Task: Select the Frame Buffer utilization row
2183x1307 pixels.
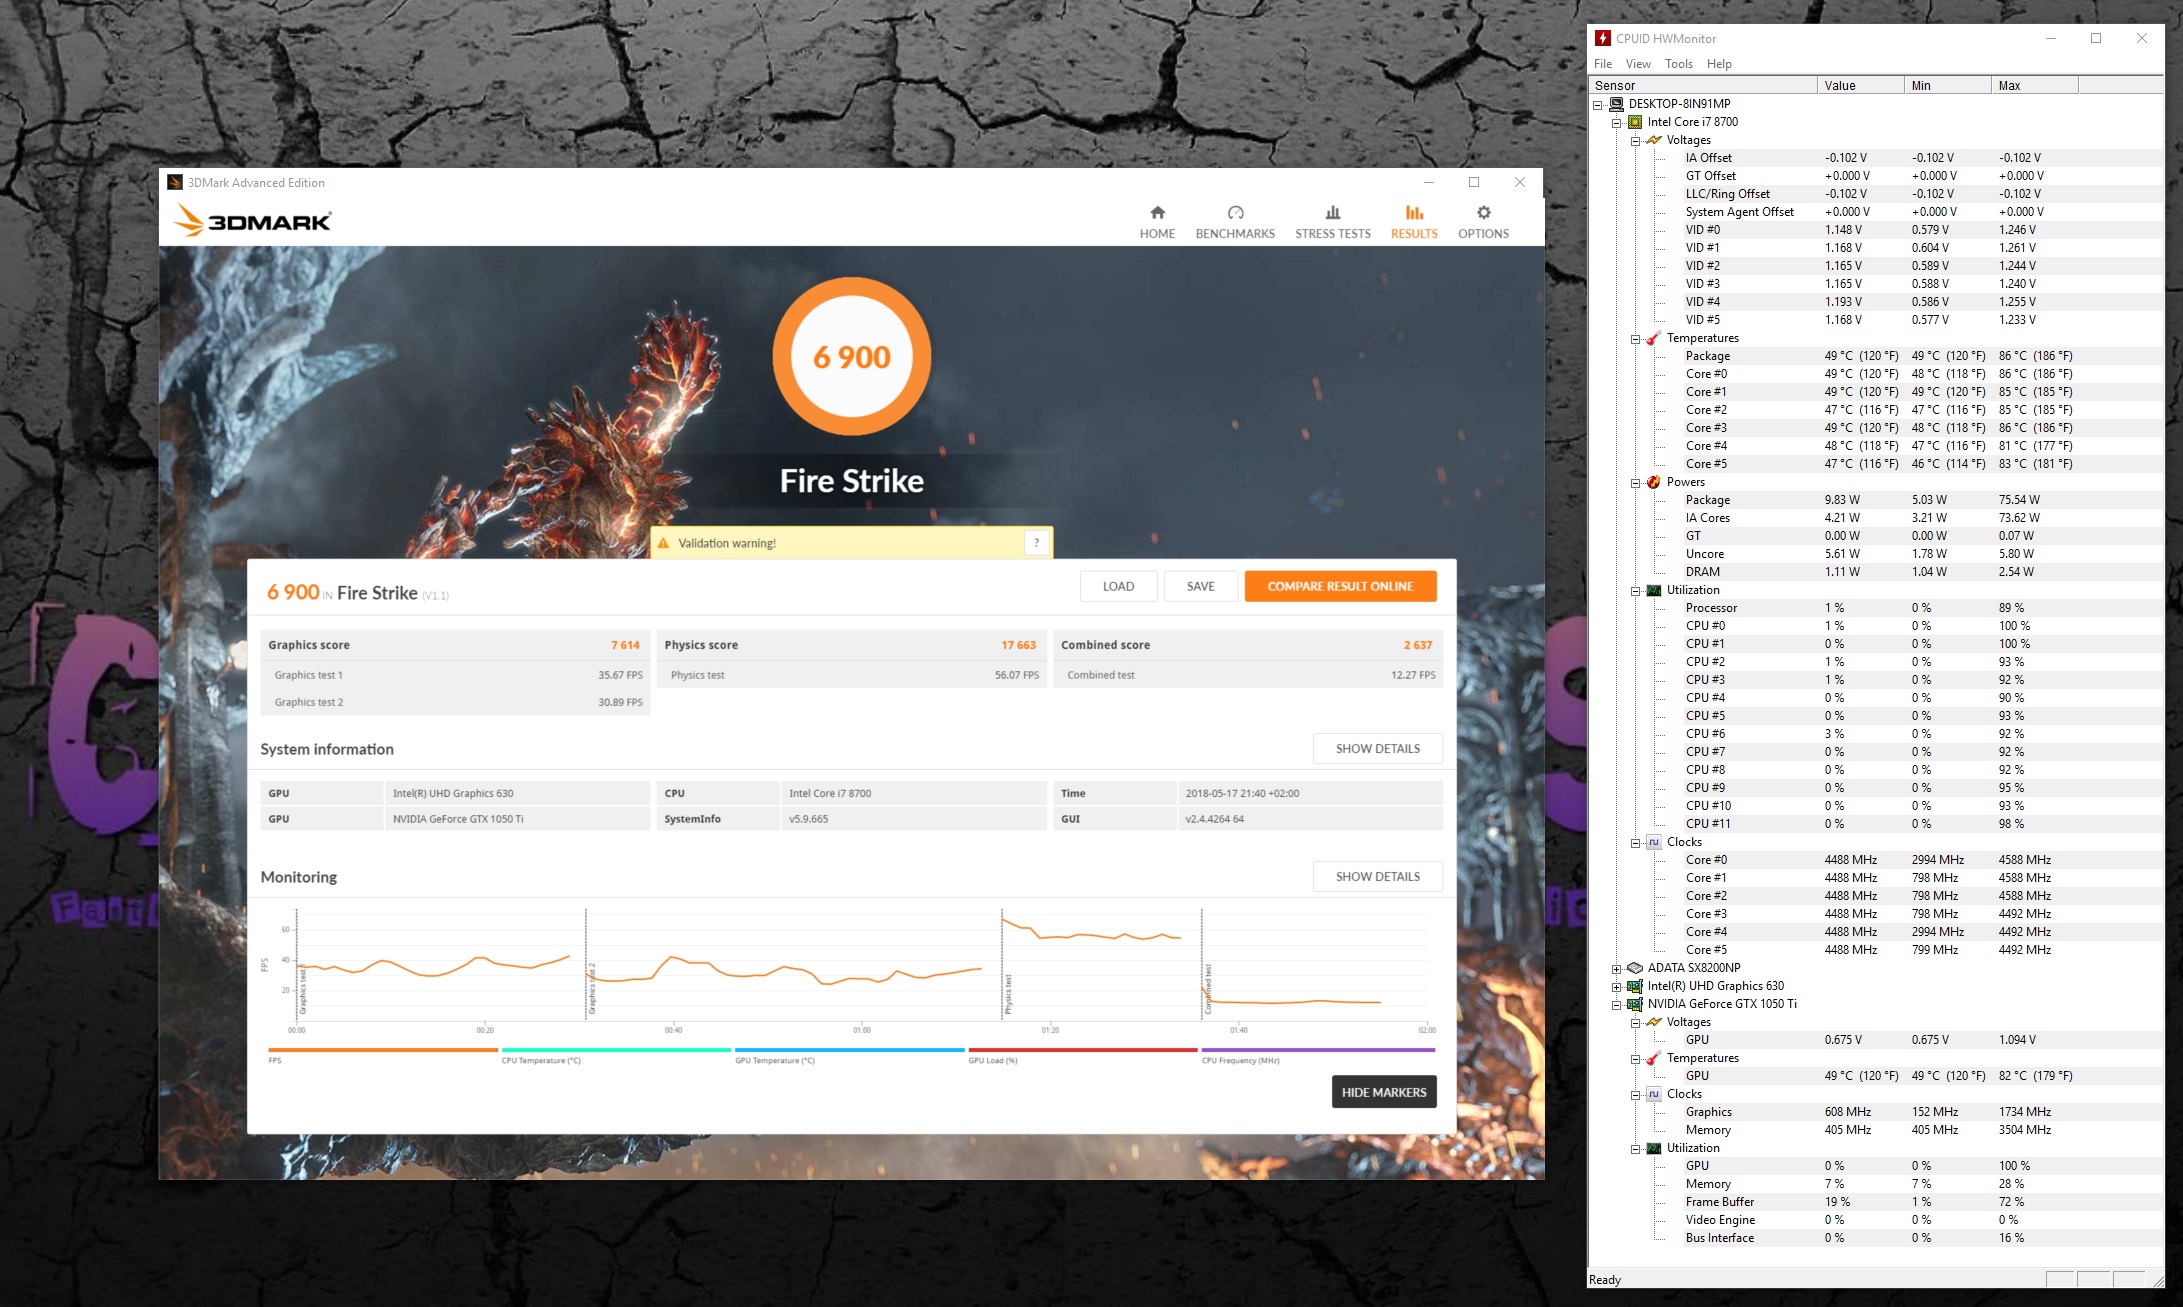Action: [x=1875, y=1202]
